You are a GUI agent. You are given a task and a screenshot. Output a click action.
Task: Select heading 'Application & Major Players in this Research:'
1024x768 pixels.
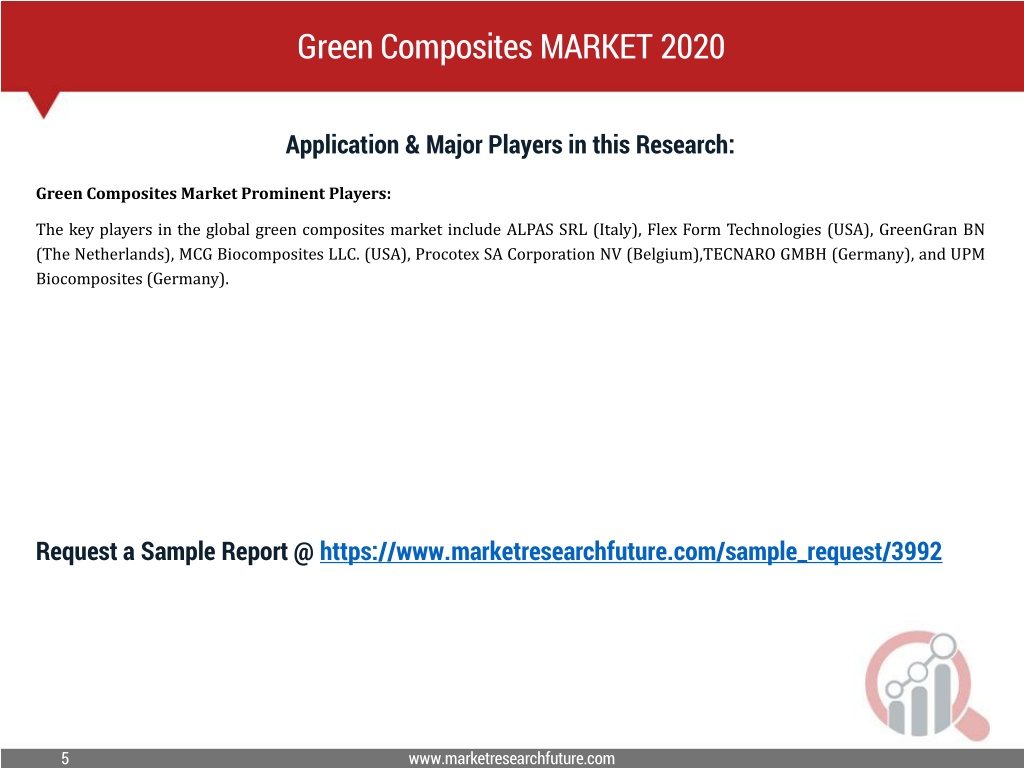click(510, 144)
